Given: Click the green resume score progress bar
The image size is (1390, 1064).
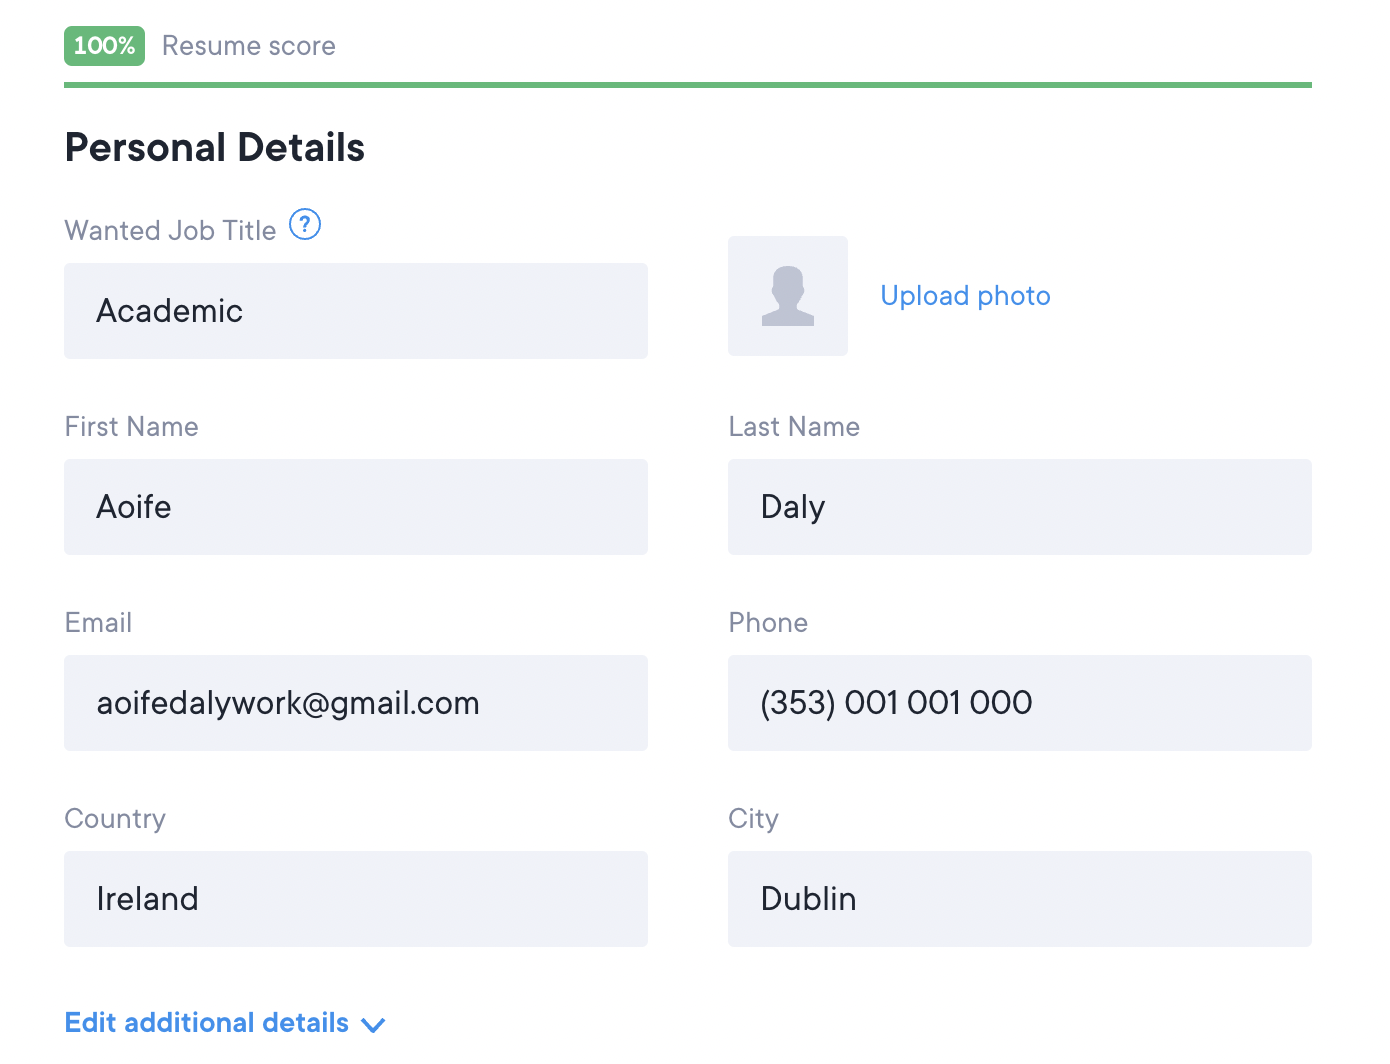Looking at the screenshot, I should [x=688, y=85].
